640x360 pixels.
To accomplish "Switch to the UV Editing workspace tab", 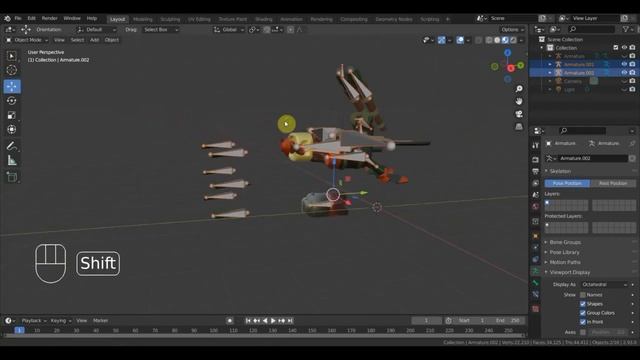I will (x=199, y=19).
